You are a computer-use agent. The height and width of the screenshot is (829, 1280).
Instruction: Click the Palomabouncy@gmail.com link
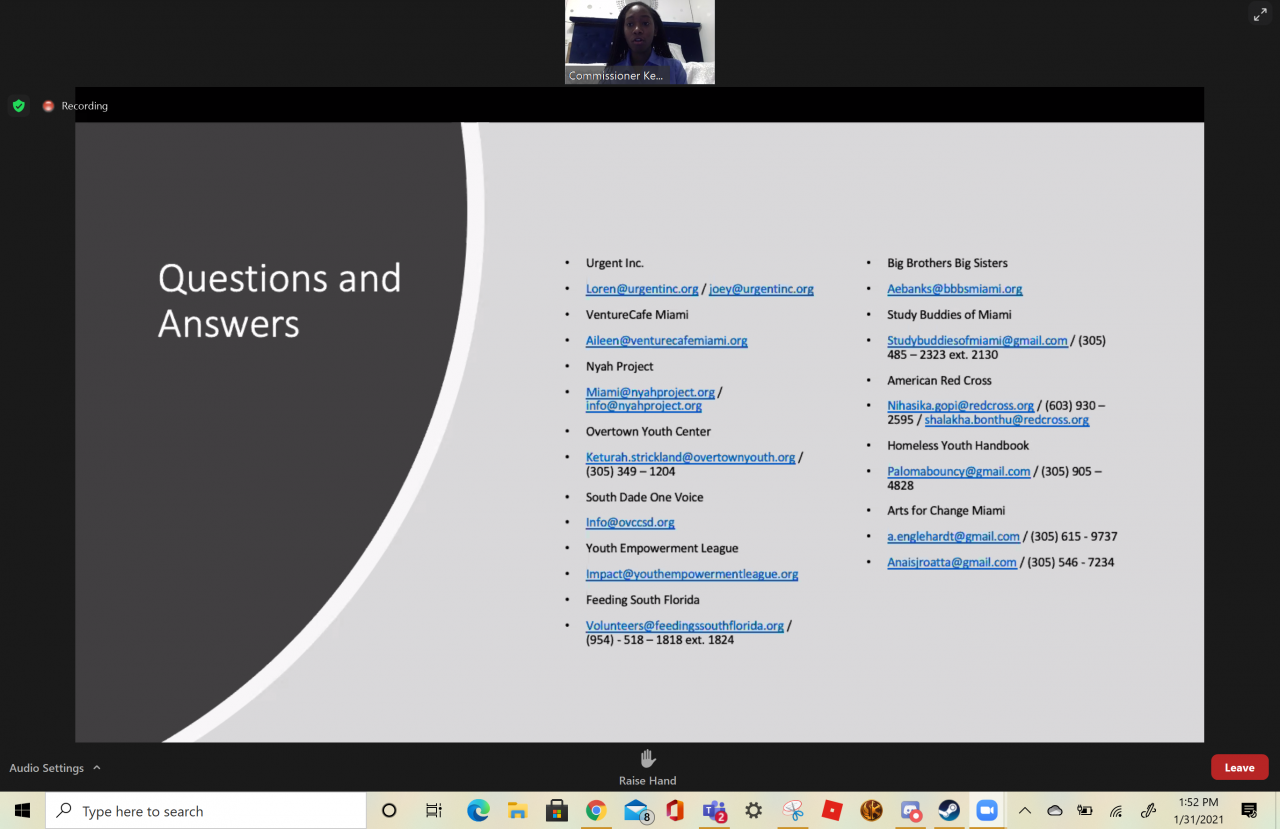pos(959,471)
